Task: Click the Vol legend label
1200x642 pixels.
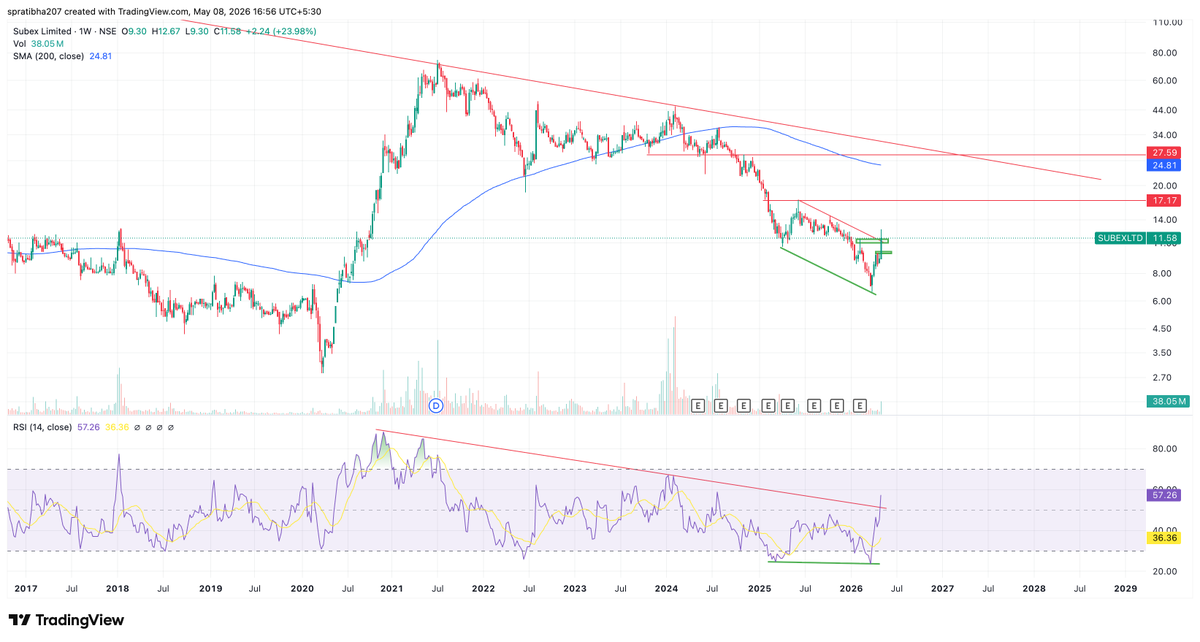Action: click(x=19, y=45)
